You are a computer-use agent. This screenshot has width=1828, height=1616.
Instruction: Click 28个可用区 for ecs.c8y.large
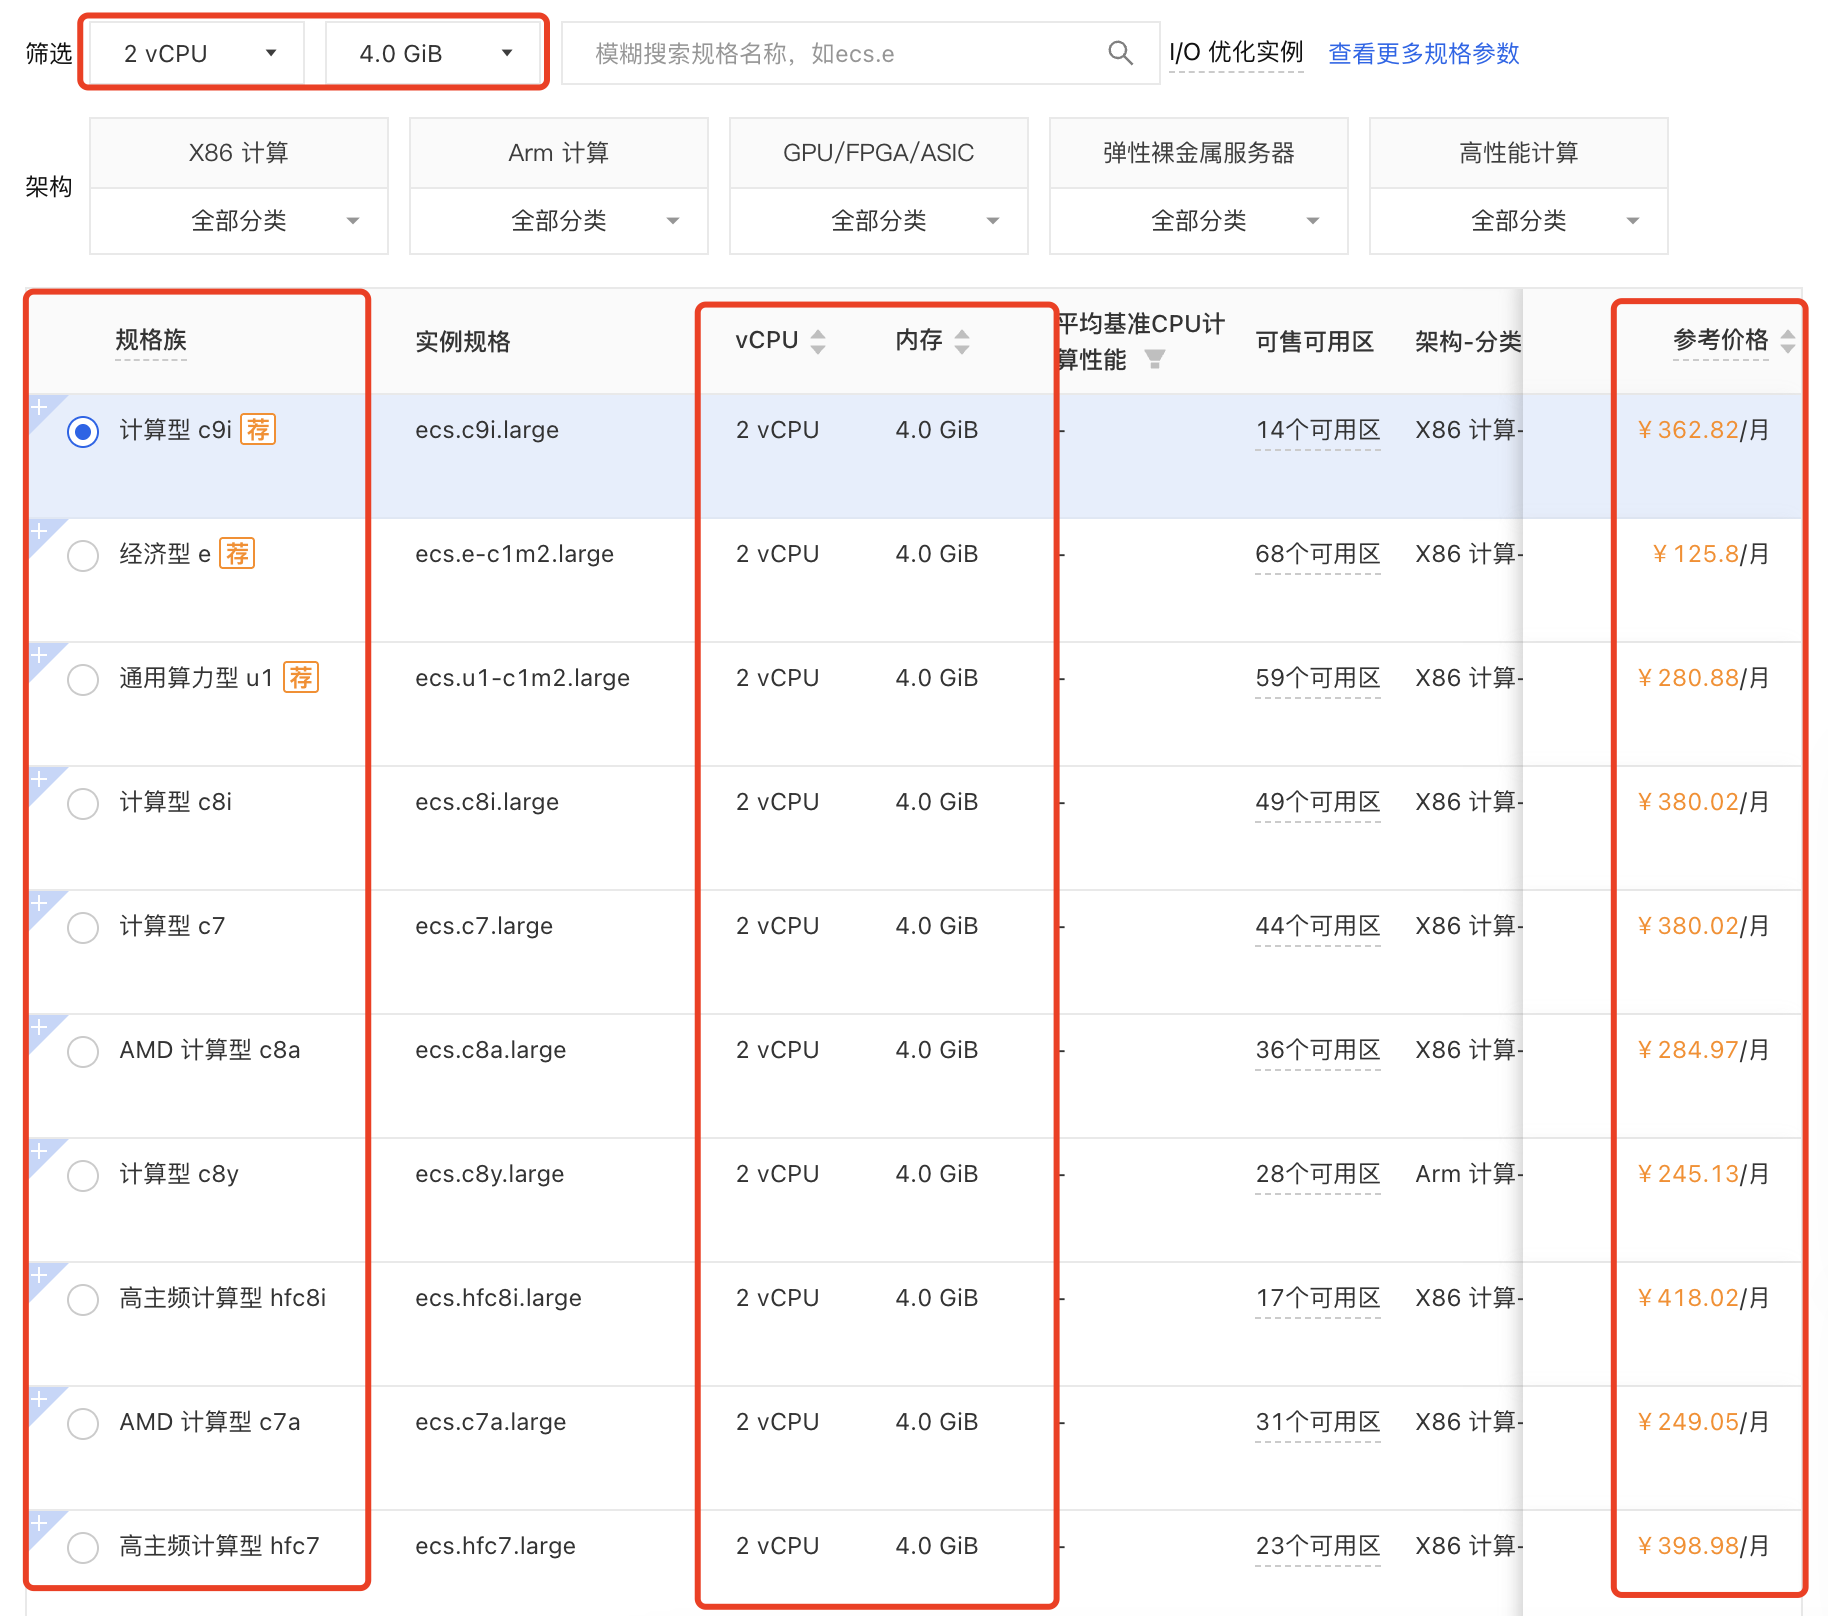tap(1318, 1174)
